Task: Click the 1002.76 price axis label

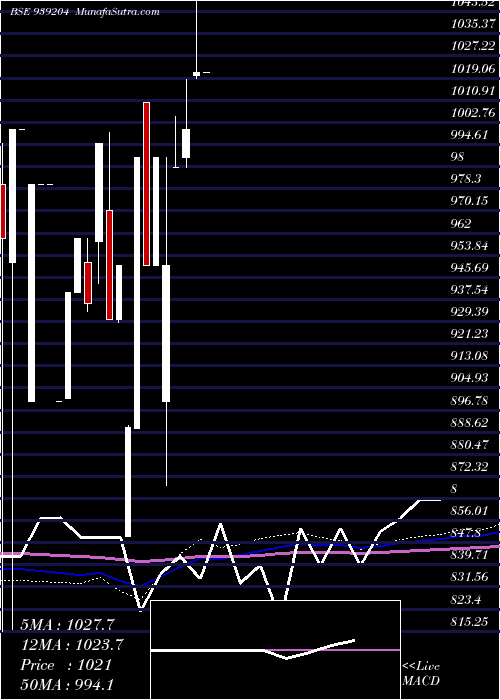Action: 473,112
